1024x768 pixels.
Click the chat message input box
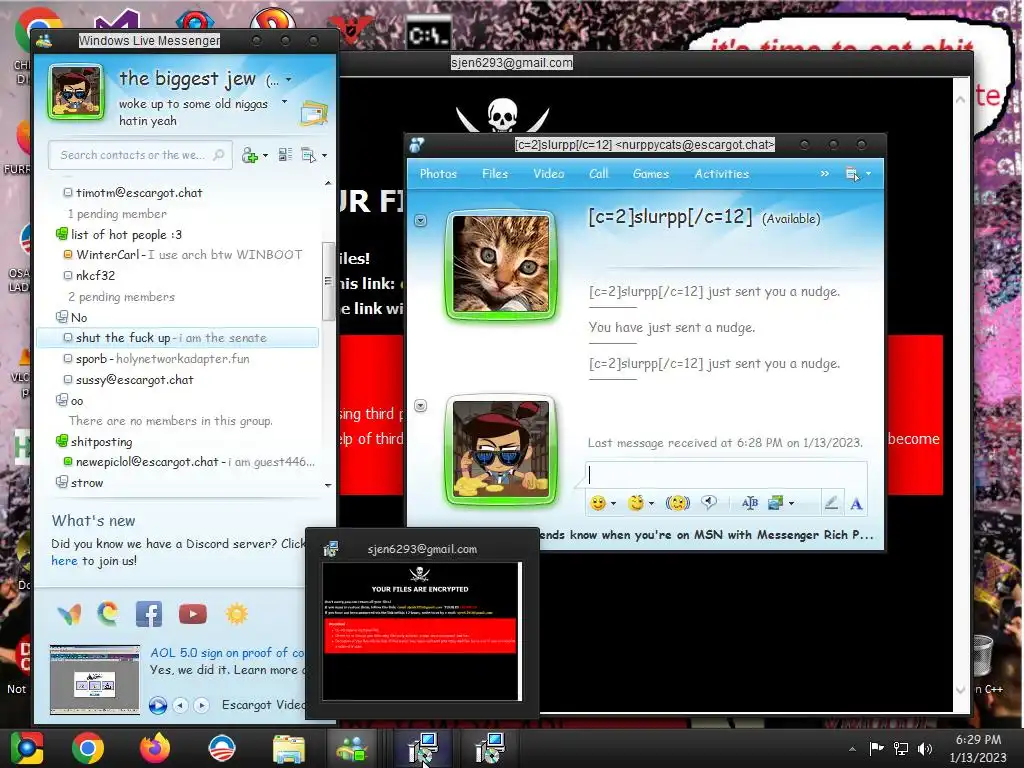[726, 474]
